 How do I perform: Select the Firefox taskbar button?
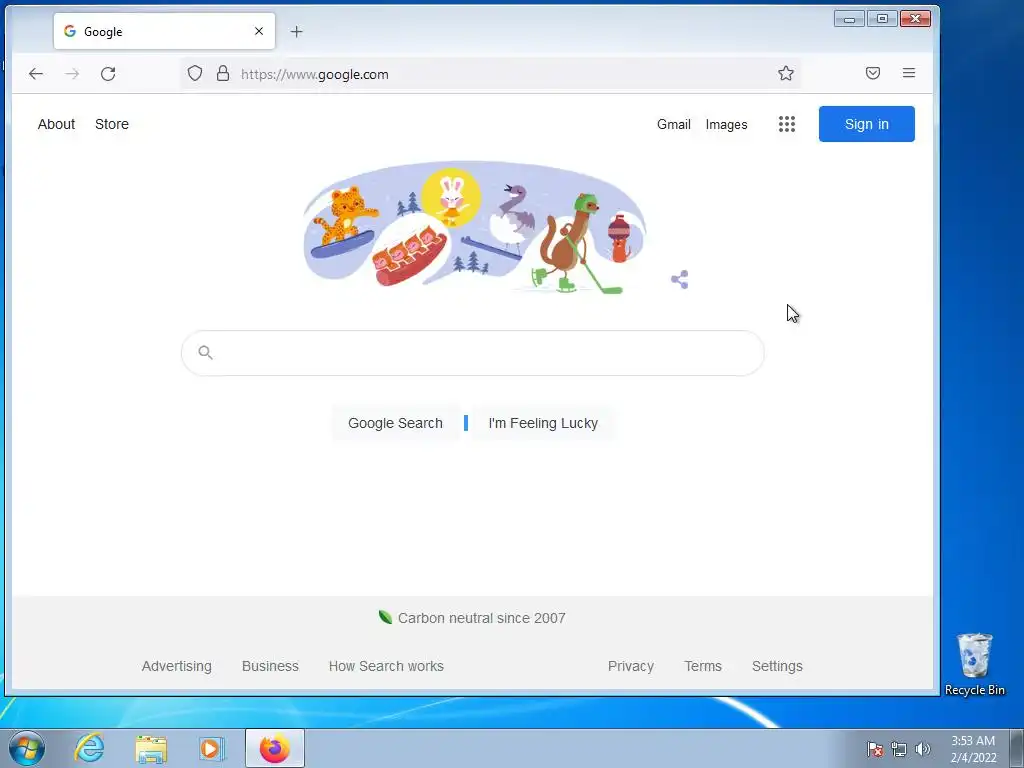click(275, 748)
